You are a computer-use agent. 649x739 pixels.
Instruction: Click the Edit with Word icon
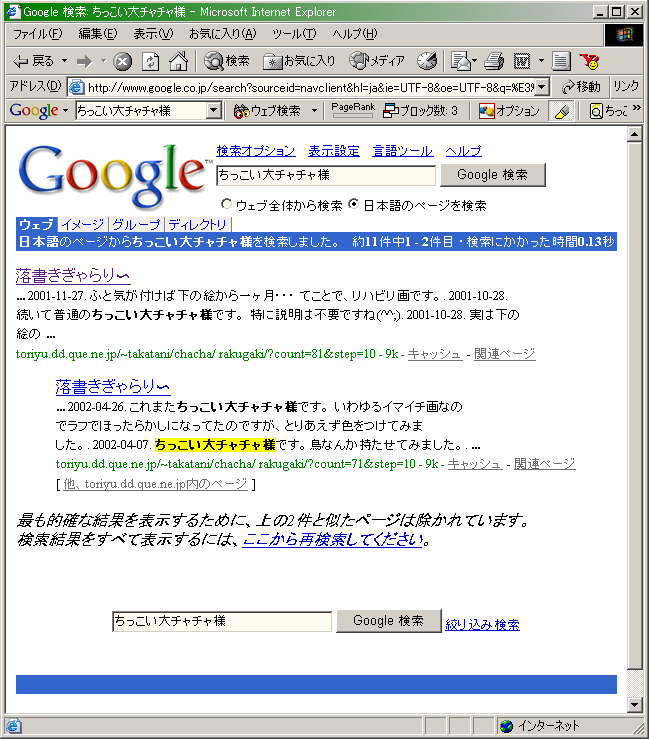(522, 61)
